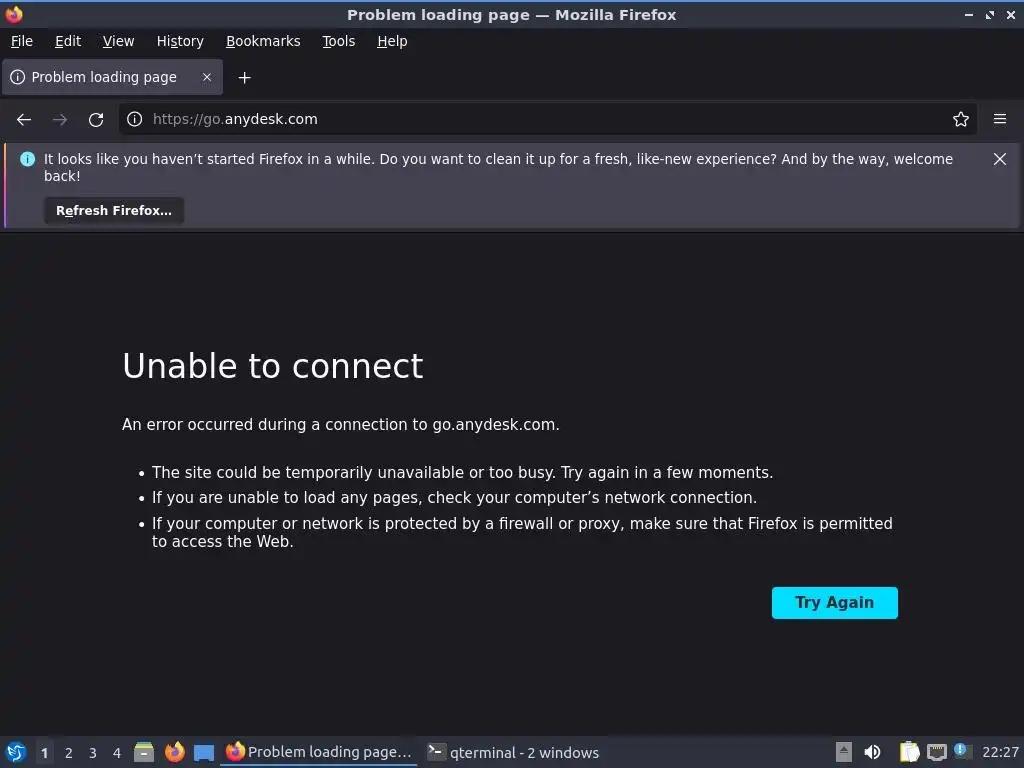Switch to virtual desktop 4
Screen dimensions: 1024x768
[117, 753]
